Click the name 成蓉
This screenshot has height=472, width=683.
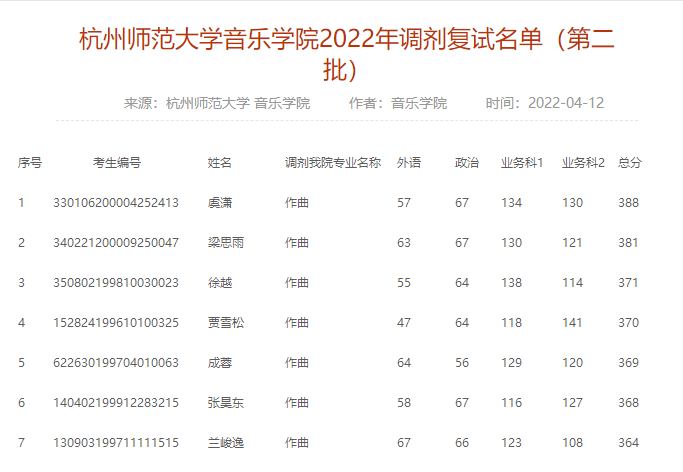point(220,363)
